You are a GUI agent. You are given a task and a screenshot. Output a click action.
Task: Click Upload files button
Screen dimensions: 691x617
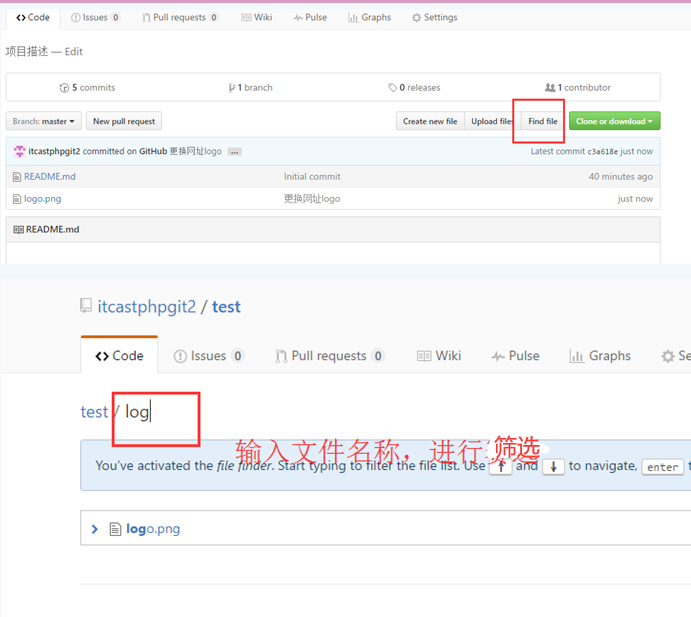pos(491,121)
